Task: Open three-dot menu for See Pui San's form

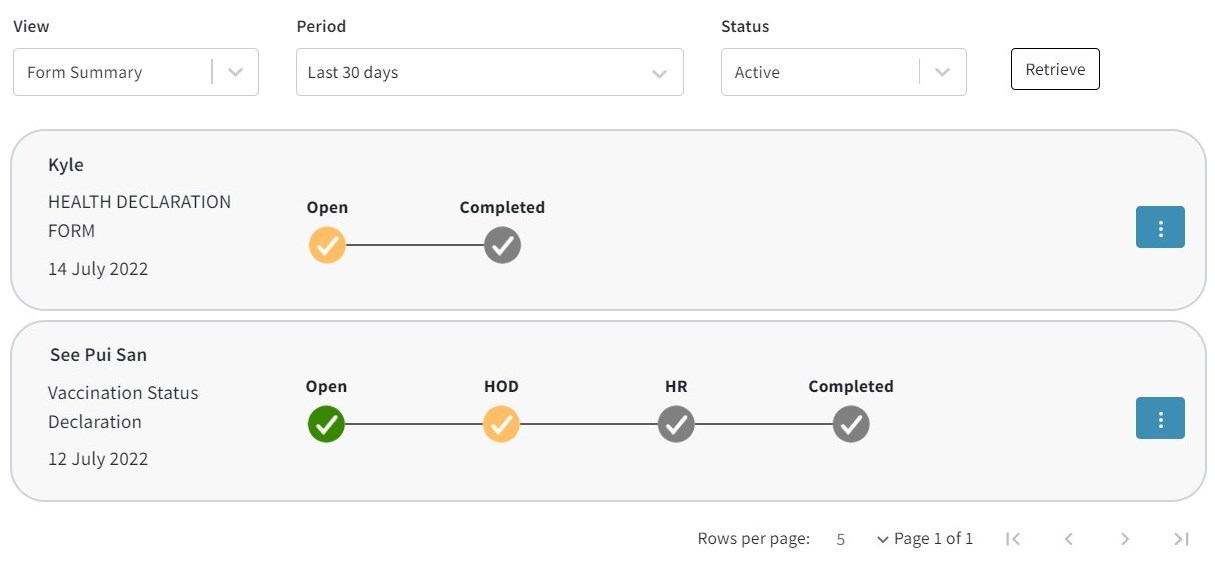Action: (x=1160, y=418)
